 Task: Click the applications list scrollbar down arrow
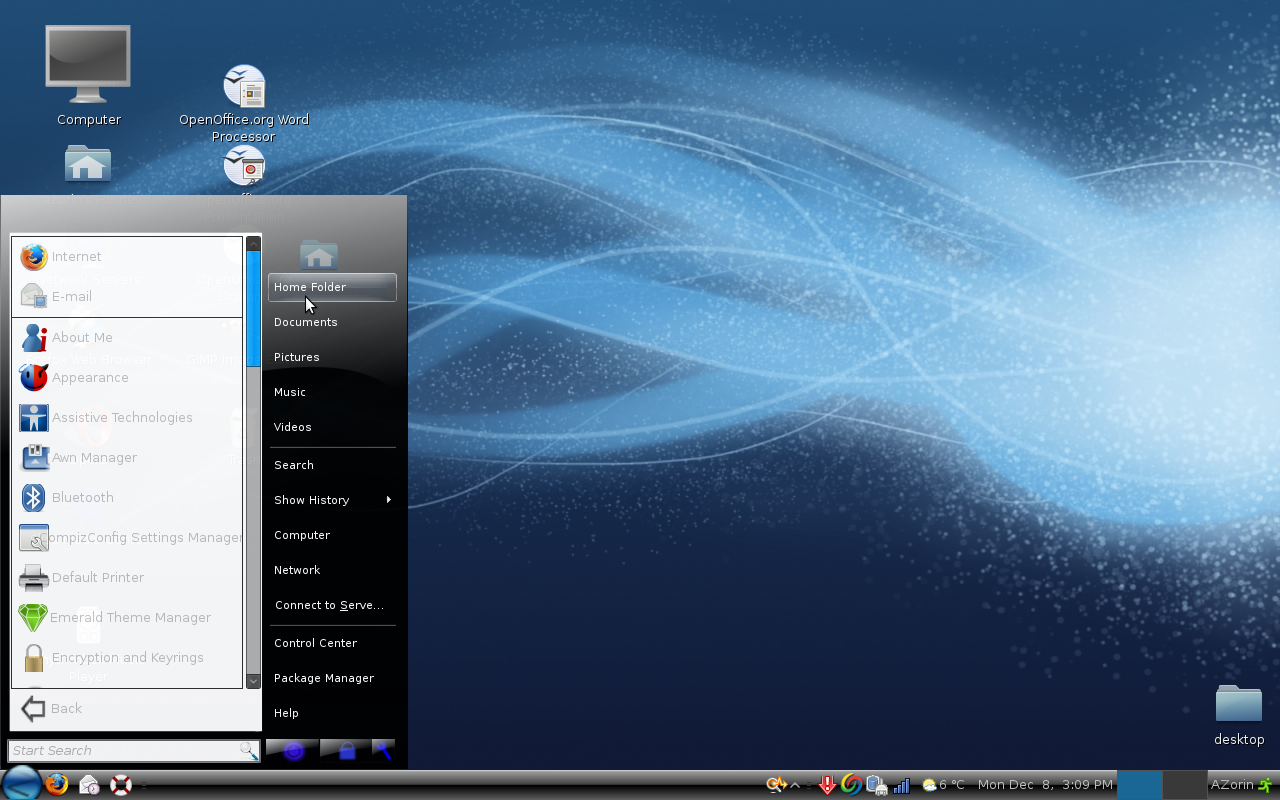253,680
